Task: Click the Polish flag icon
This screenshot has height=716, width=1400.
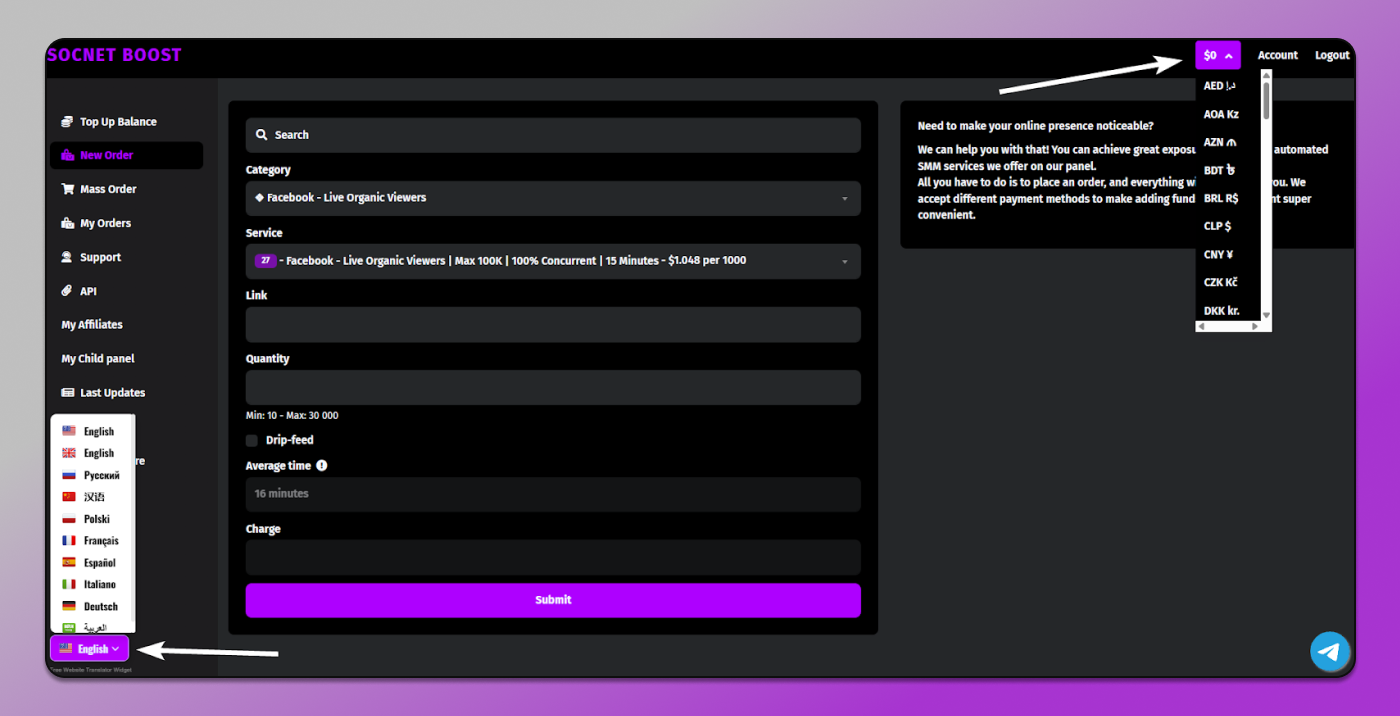Action: 69,519
